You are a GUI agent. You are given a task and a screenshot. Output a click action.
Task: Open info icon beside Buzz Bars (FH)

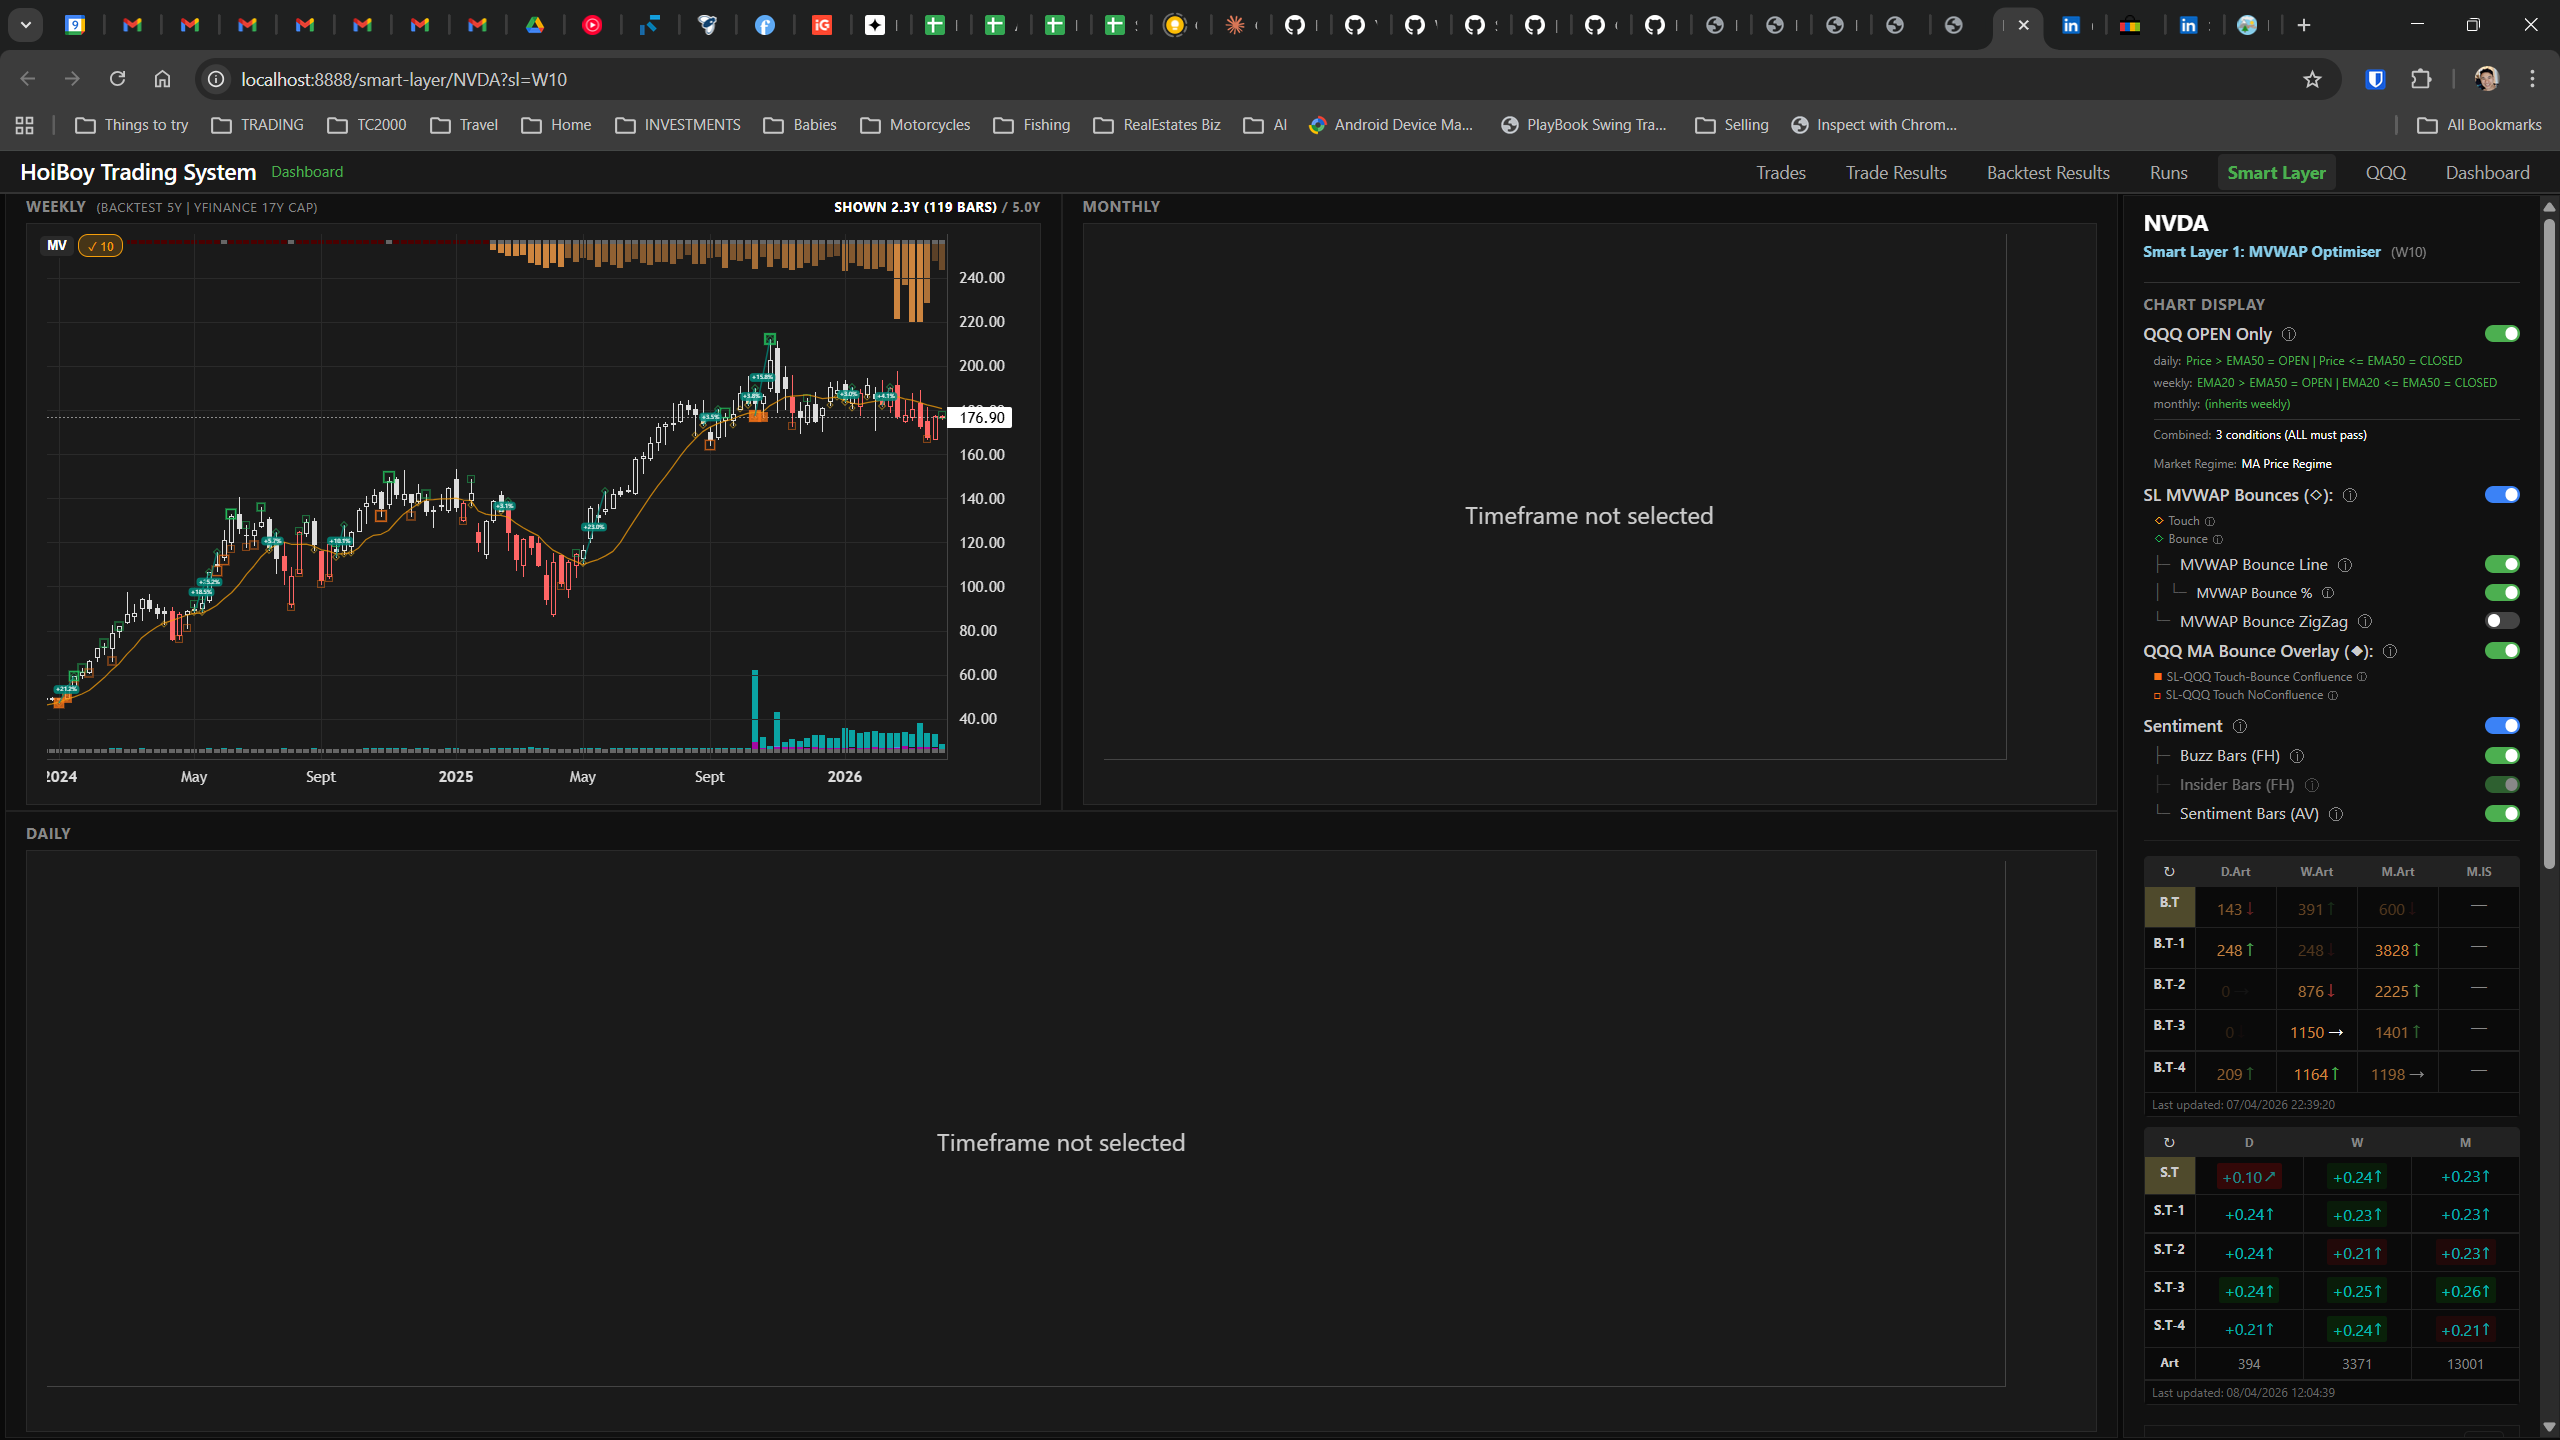[x=2297, y=756]
